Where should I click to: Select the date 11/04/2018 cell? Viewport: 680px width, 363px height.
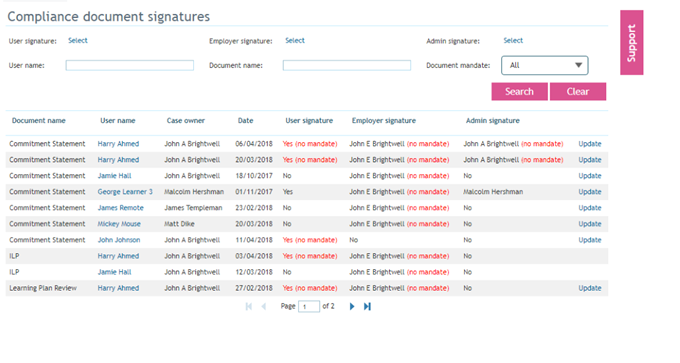pyautogui.click(x=254, y=240)
